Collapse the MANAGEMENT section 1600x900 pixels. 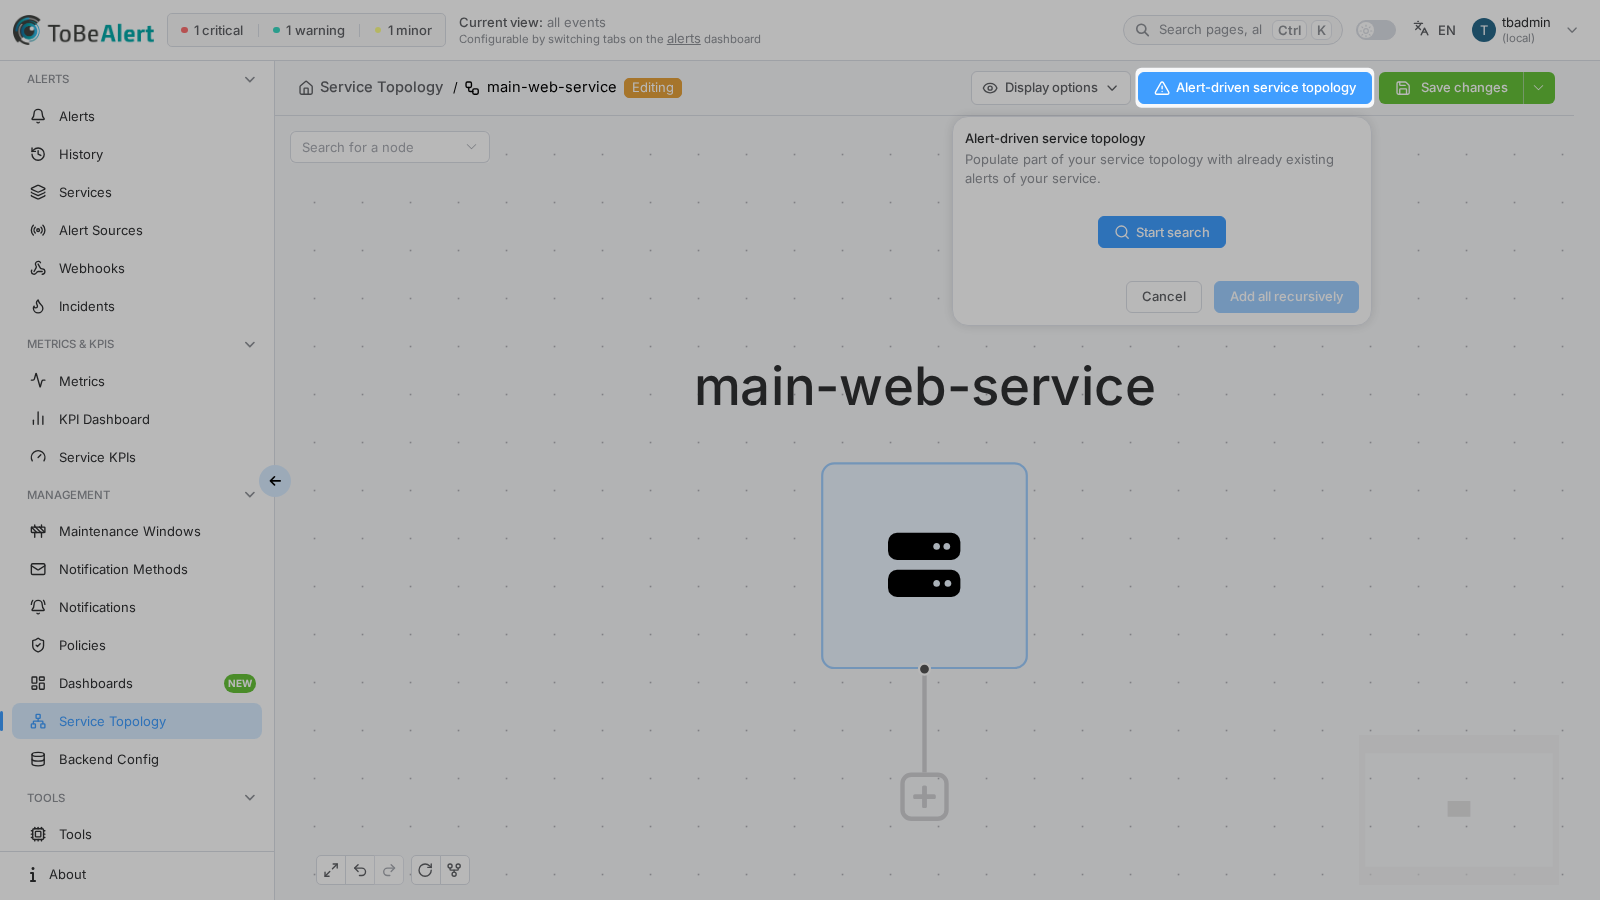[x=250, y=495]
